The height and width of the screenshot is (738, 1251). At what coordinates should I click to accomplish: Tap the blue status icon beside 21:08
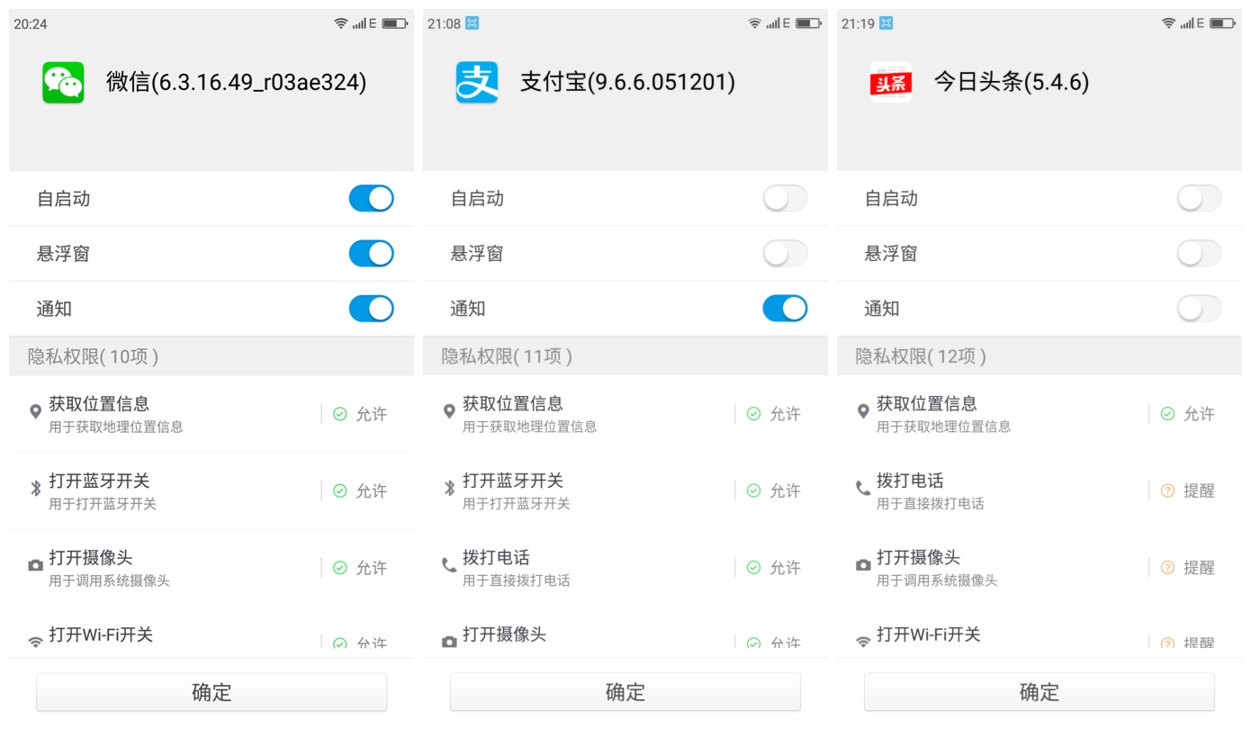click(473, 23)
